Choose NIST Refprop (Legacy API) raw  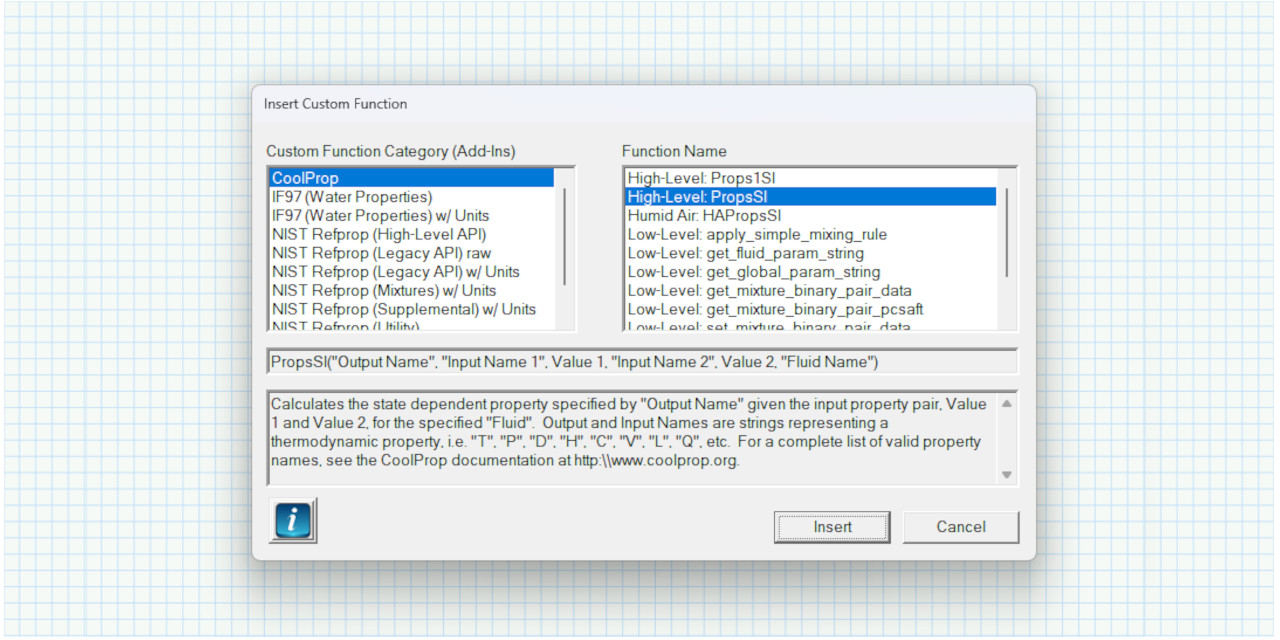[x=412, y=253]
